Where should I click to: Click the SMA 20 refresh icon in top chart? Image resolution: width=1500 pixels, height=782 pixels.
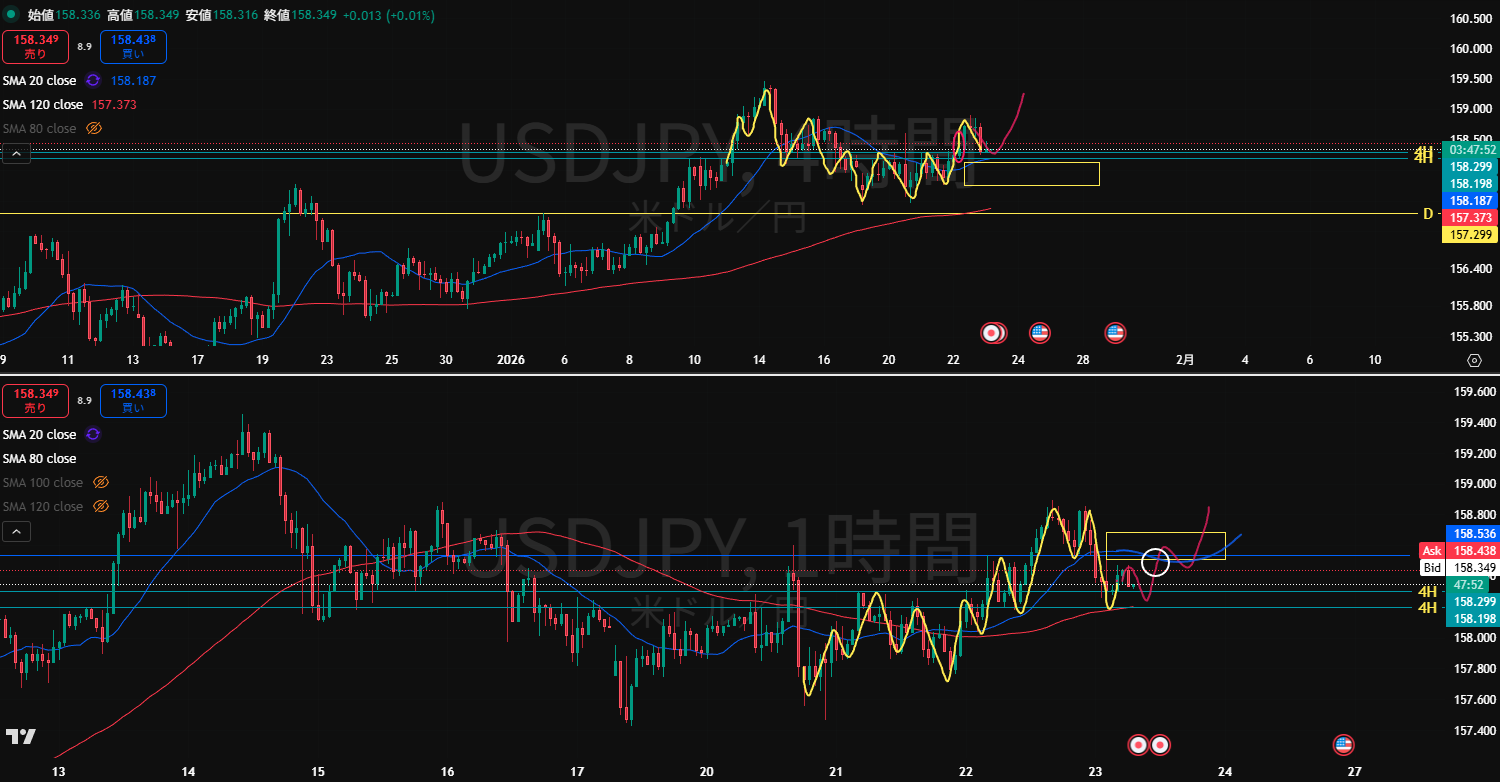pos(93,80)
